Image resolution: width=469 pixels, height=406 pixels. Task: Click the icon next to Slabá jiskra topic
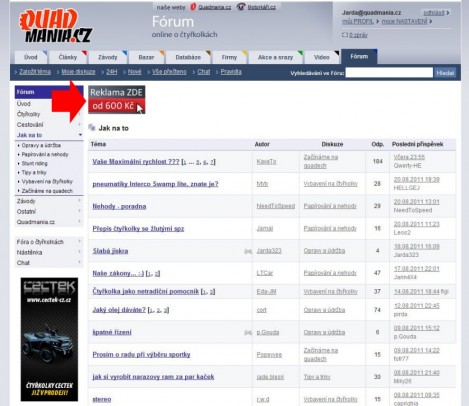[248, 251]
